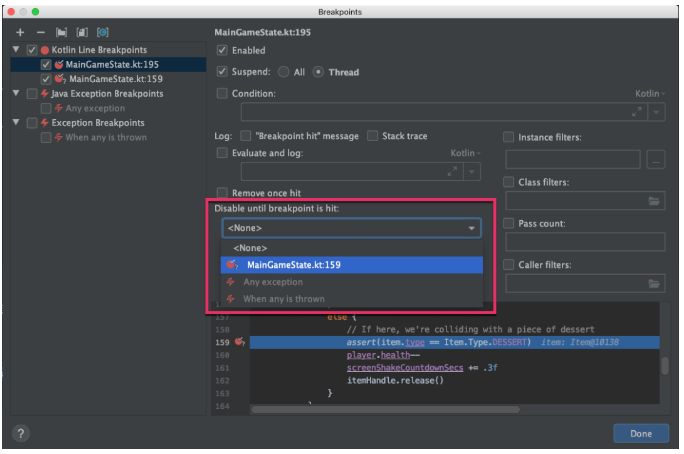
Task: Click into Instance filters text field
Action: pyautogui.click(x=573, y=160)
